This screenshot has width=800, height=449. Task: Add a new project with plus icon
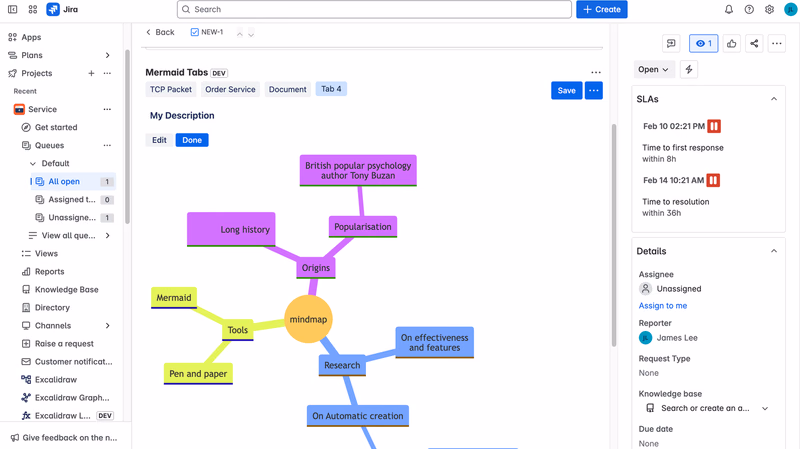91,73
